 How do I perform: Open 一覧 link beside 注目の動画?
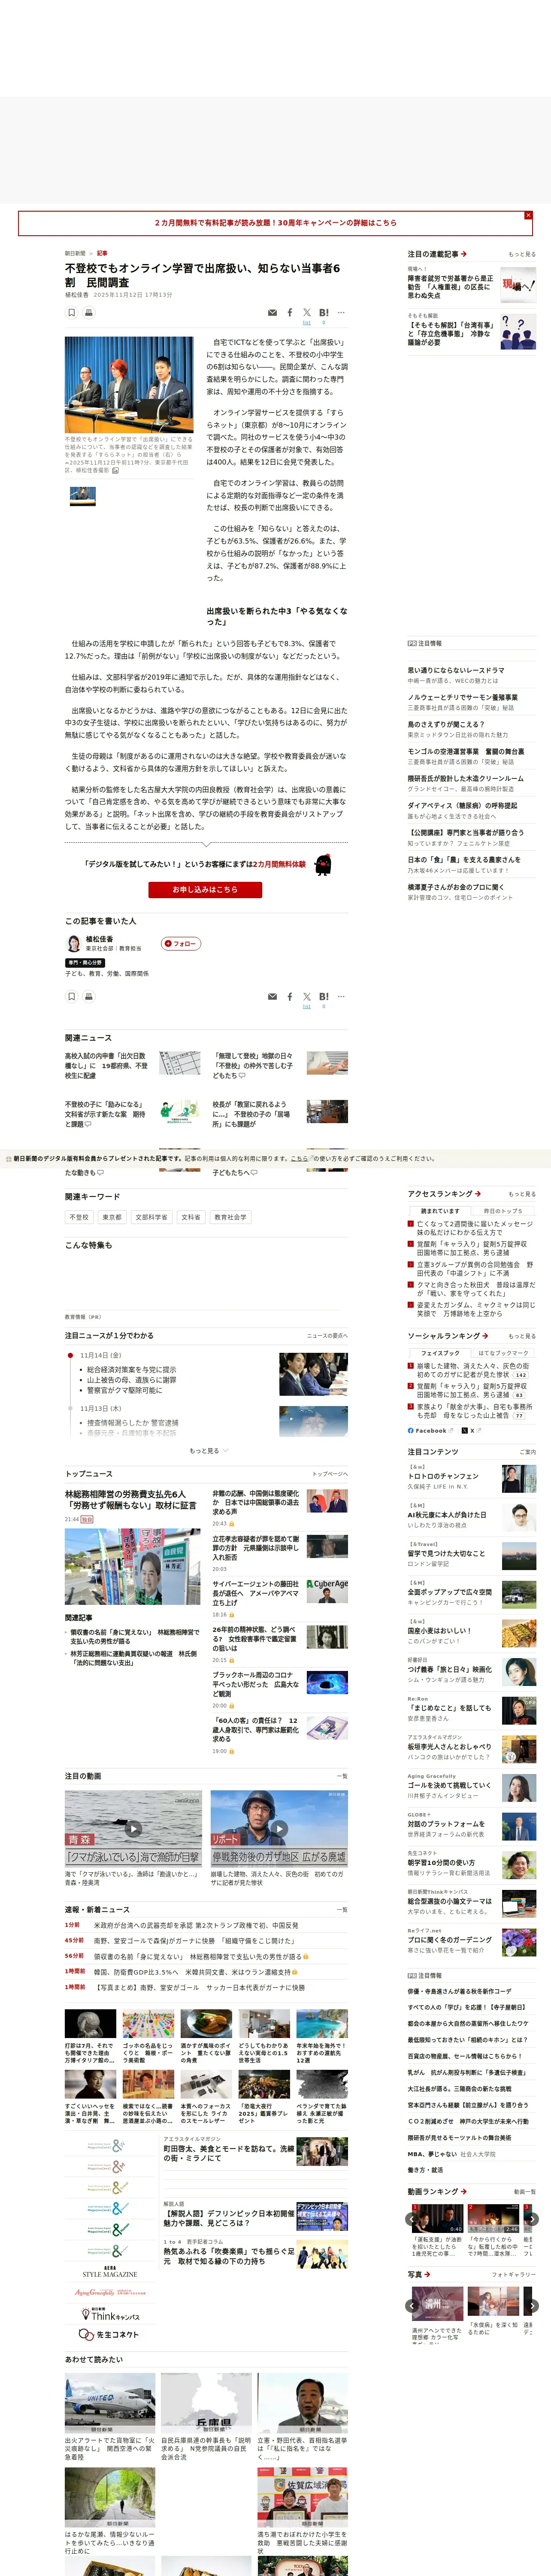[x=343, y=1776]
